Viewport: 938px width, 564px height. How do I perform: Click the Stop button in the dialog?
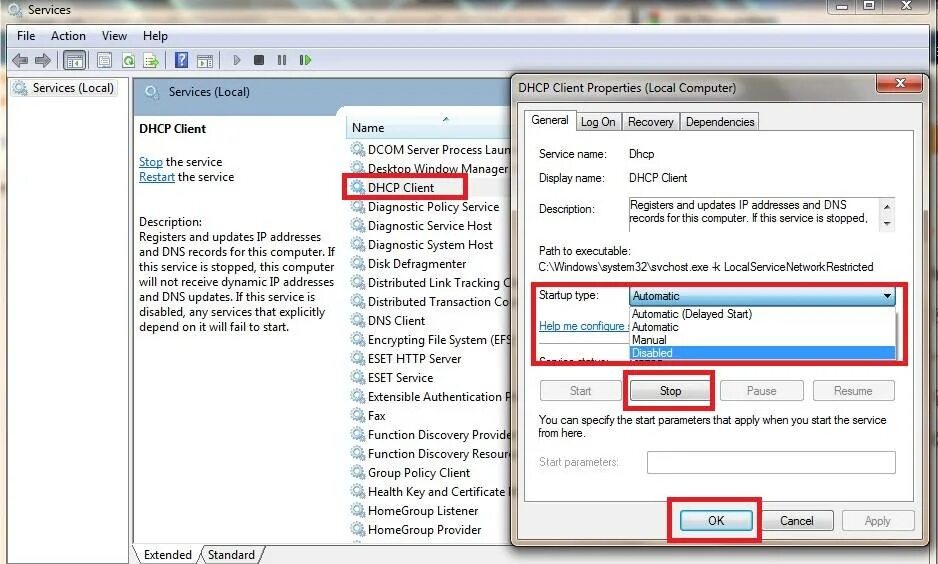click(670, 391)
